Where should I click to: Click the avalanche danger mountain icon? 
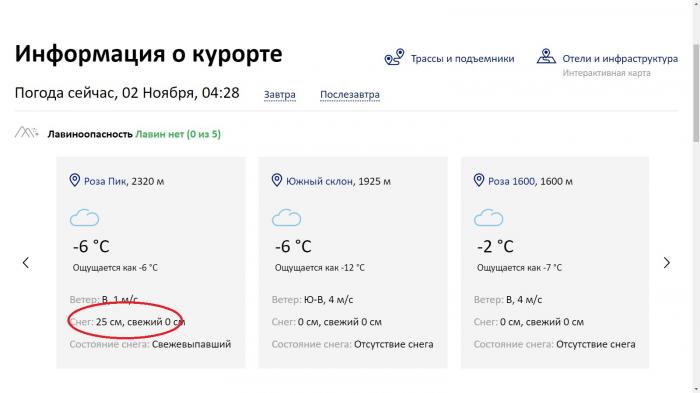[x=26, y=133]
